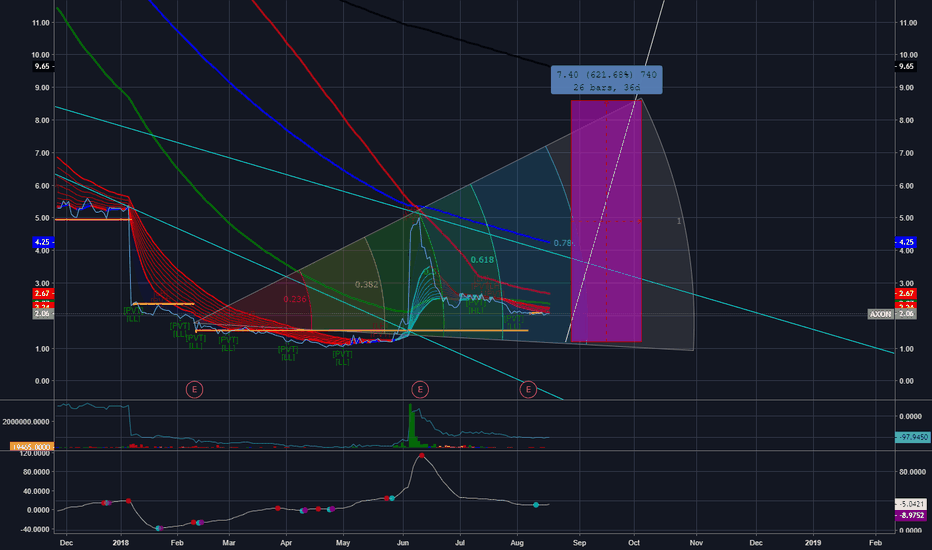The image size is (932, 550).
Task: Select the gray 2.06 price on left axis
Action: [x=42, y=314]
